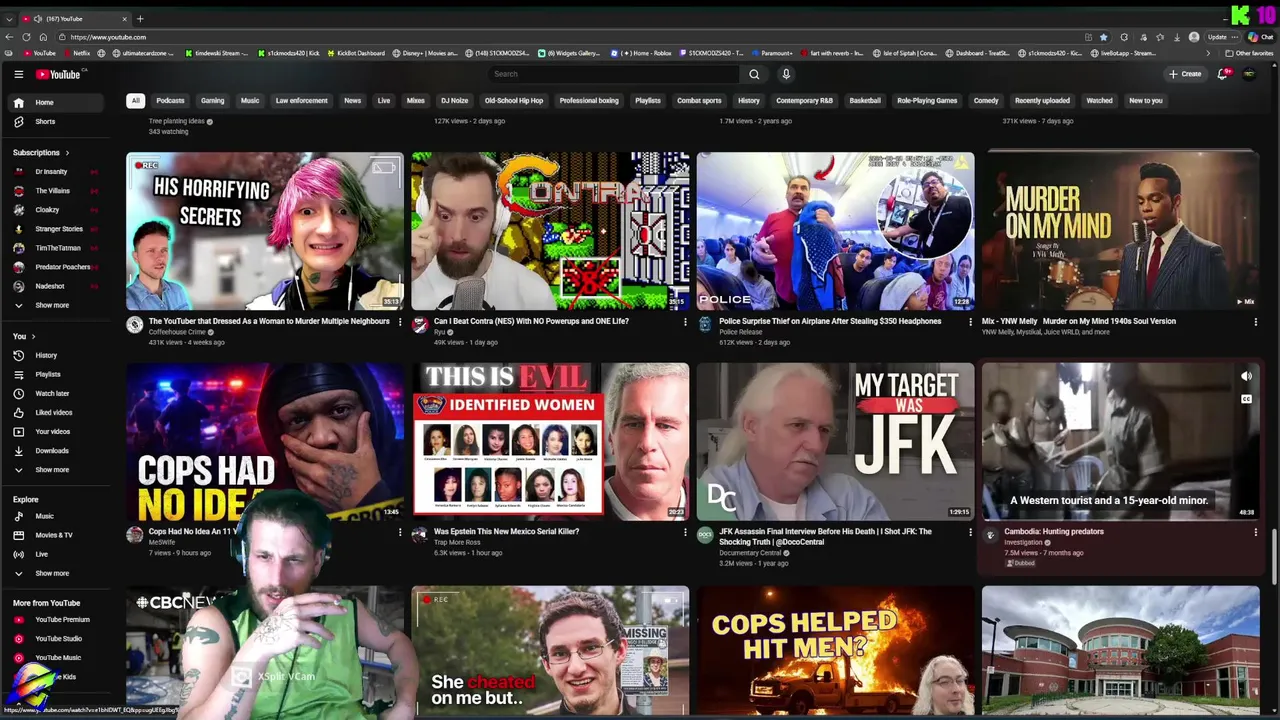Open Your videos in the sidebar
Screen dimensions: 1280x720
(x=58, y=431)
